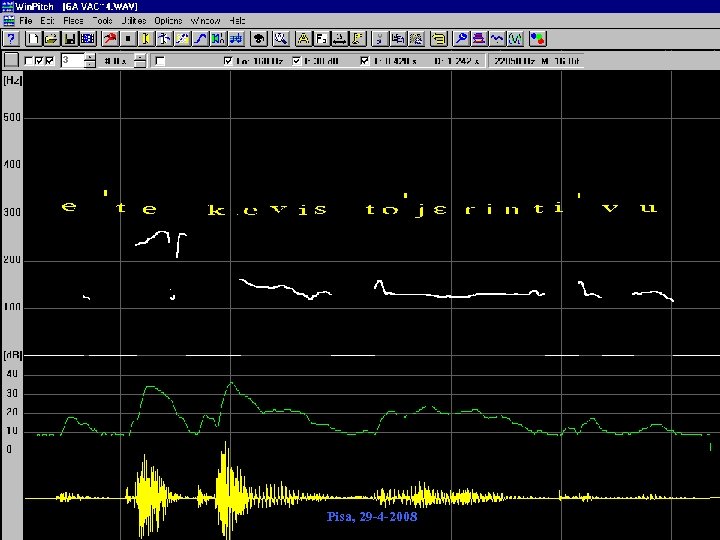Select the yellow pencil drawing tool

pyautogui.click(x=182, y=39)
